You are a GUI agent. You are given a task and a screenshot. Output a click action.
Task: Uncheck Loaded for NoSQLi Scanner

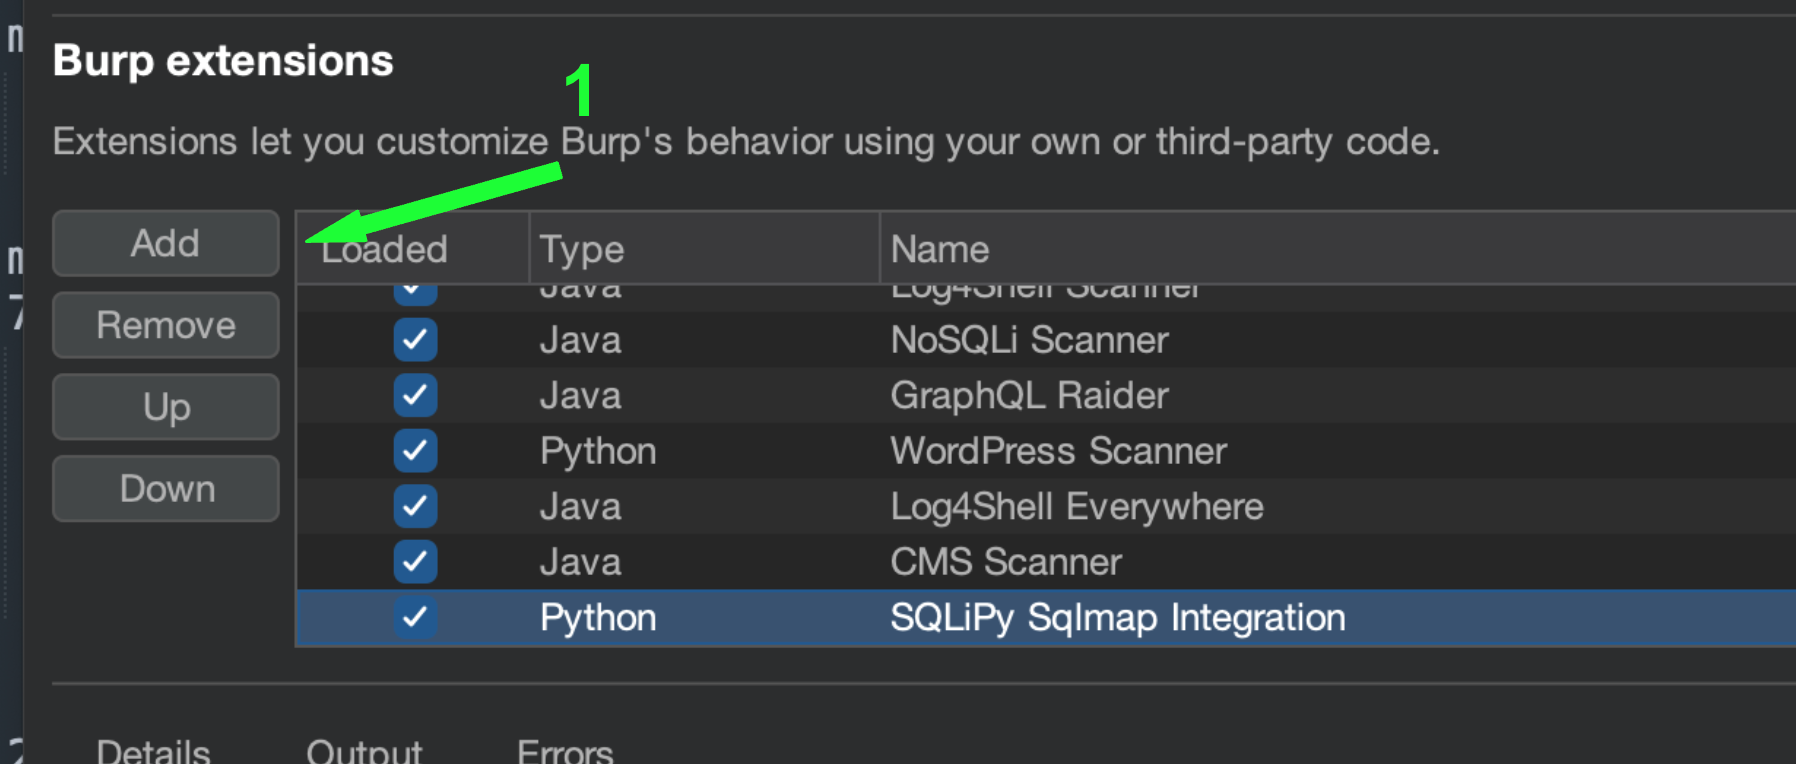tap(415, 340)
